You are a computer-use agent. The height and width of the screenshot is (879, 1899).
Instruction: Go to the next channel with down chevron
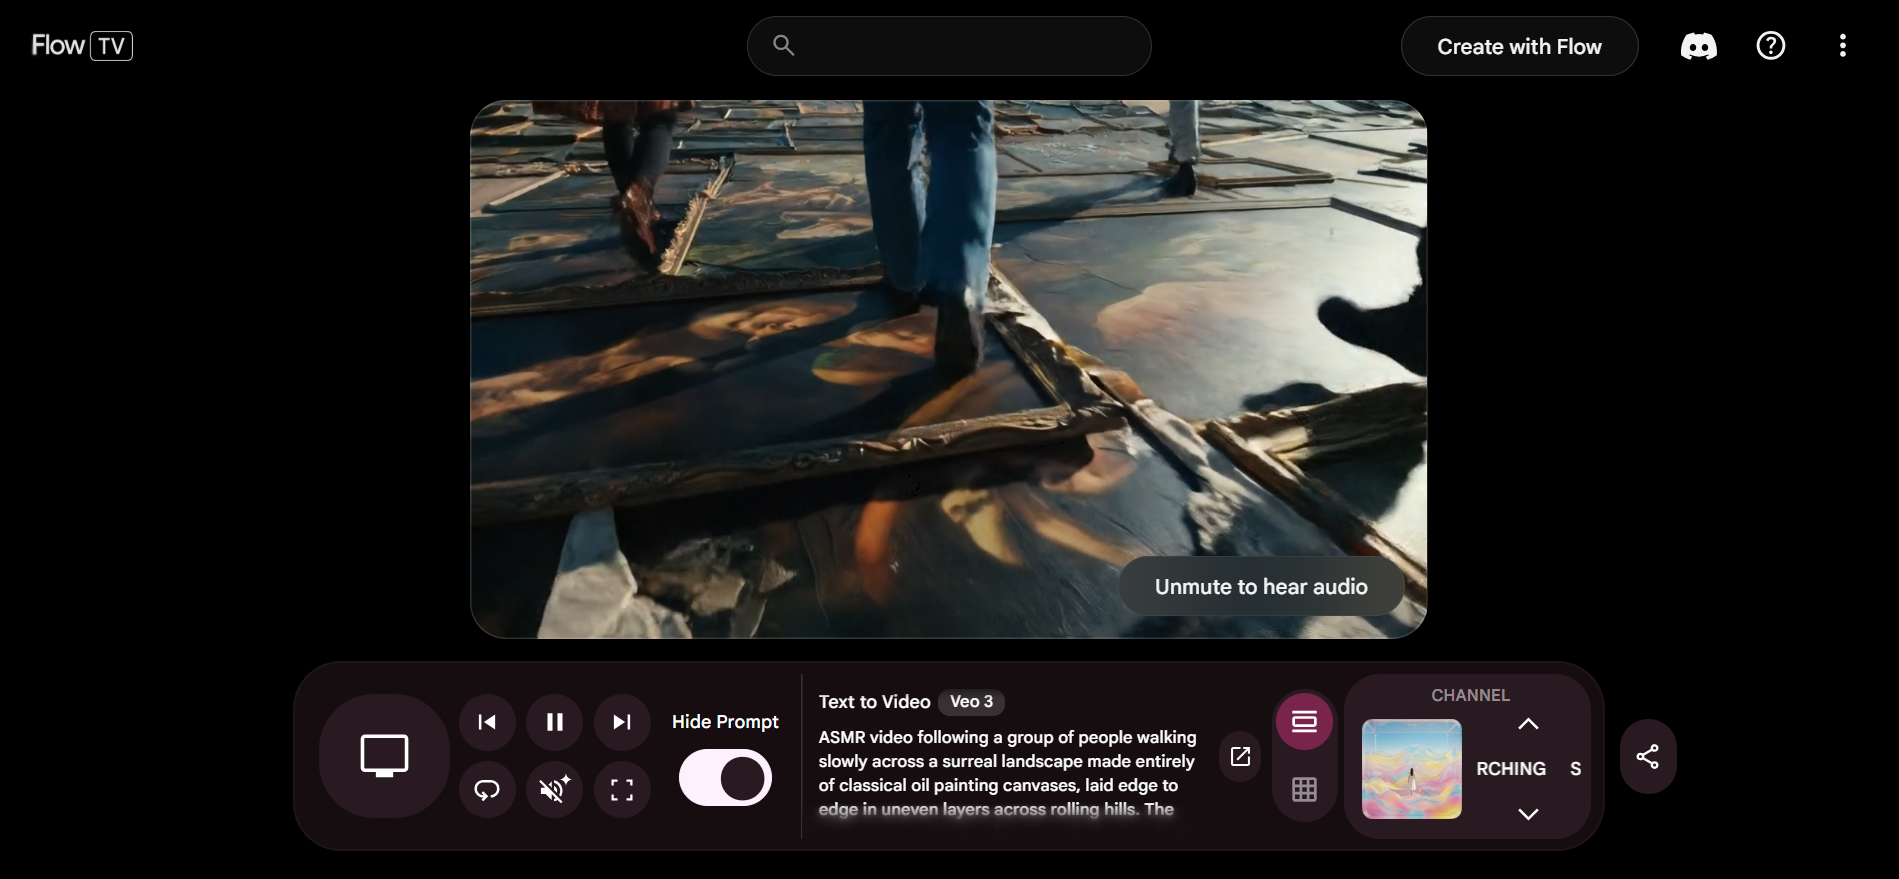tap(1527, 814)
